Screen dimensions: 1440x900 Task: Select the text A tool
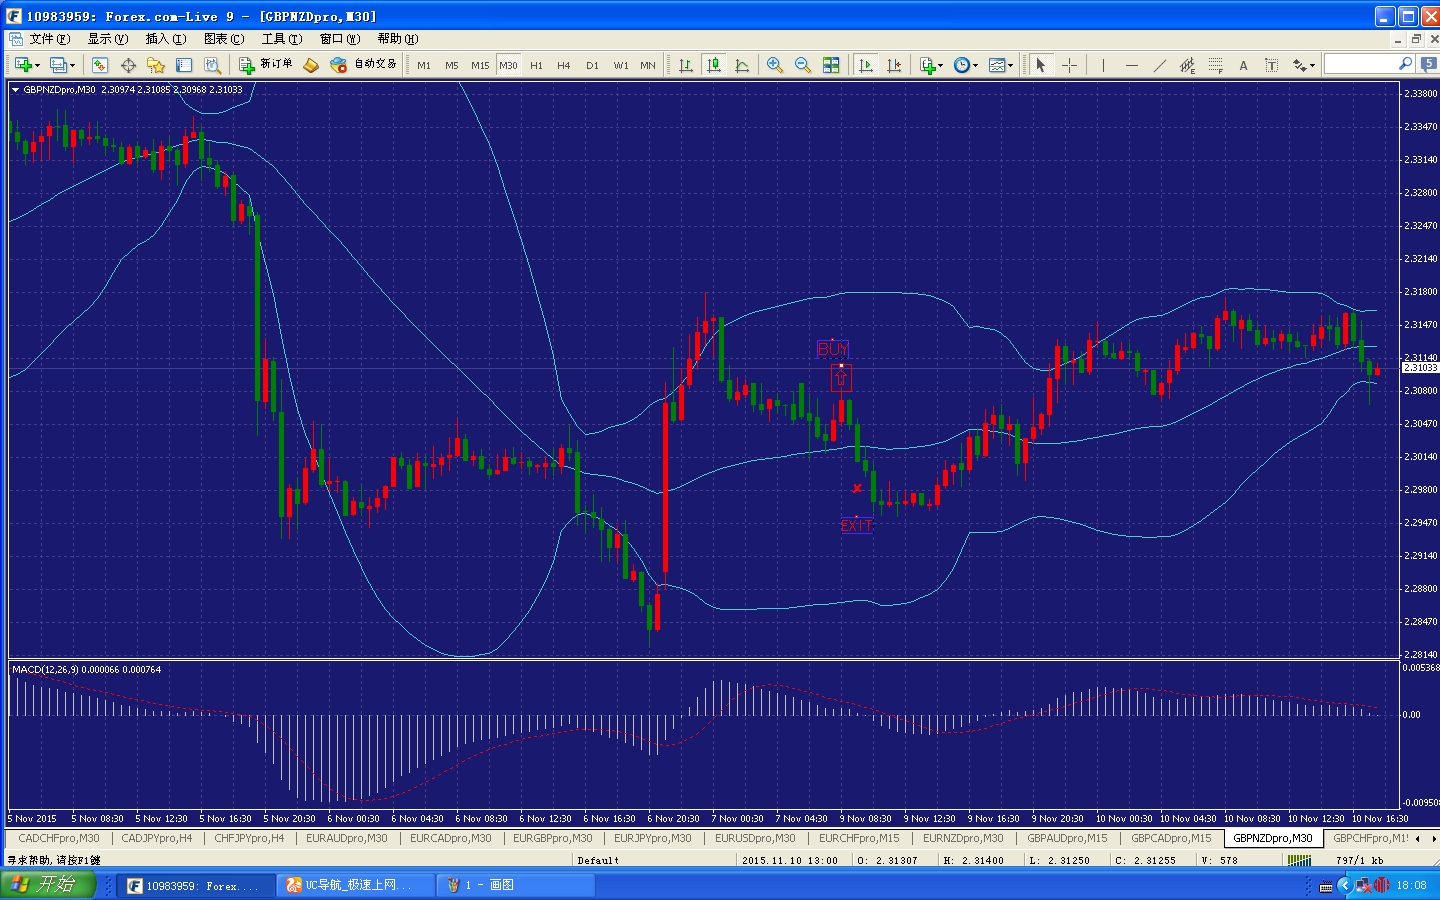click(x=1243, y=65)
